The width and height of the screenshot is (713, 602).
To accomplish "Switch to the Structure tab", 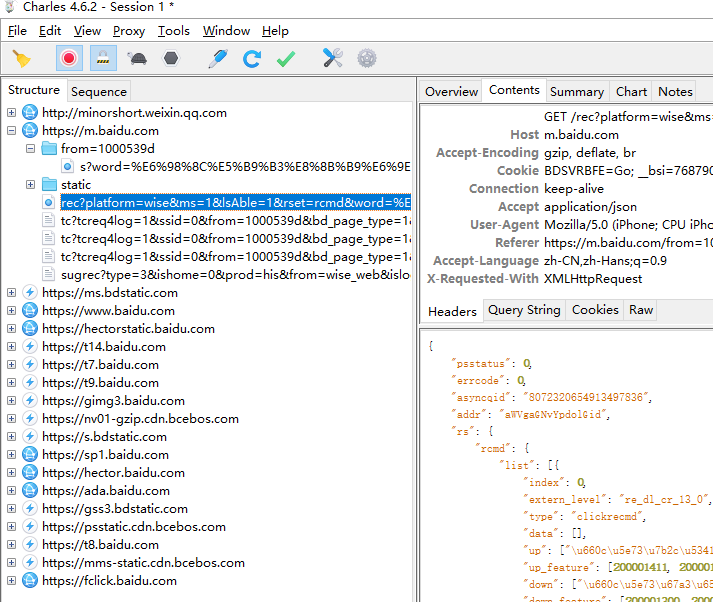I will 34,90.
